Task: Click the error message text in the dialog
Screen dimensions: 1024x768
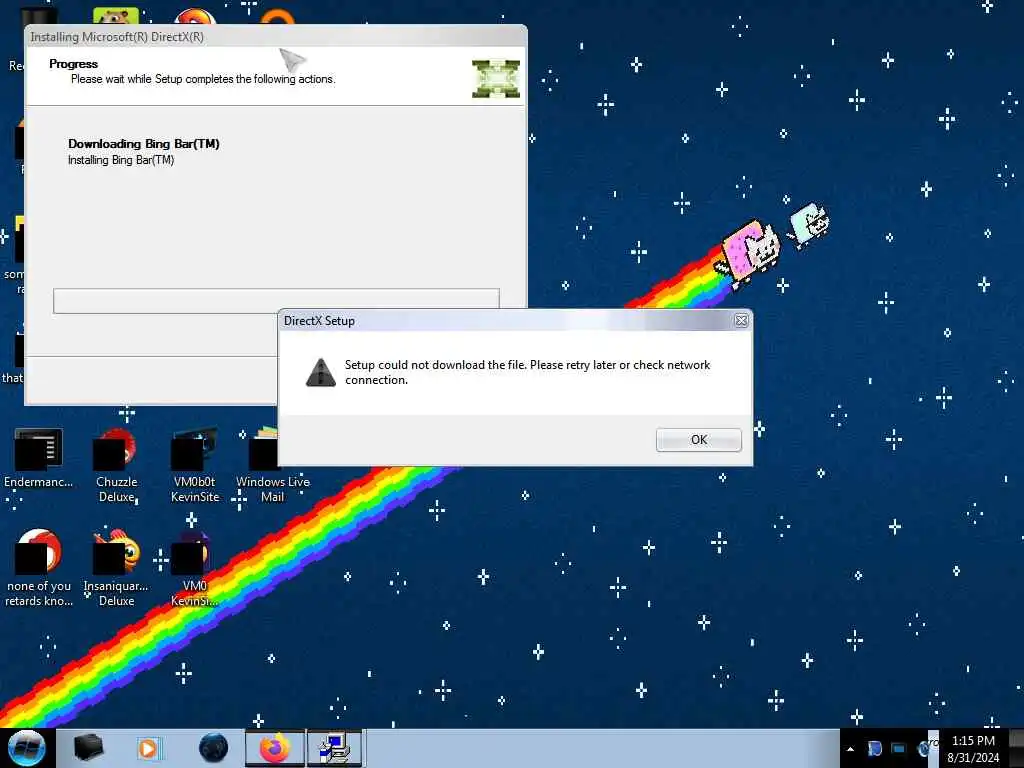Action: coord(527,372)
